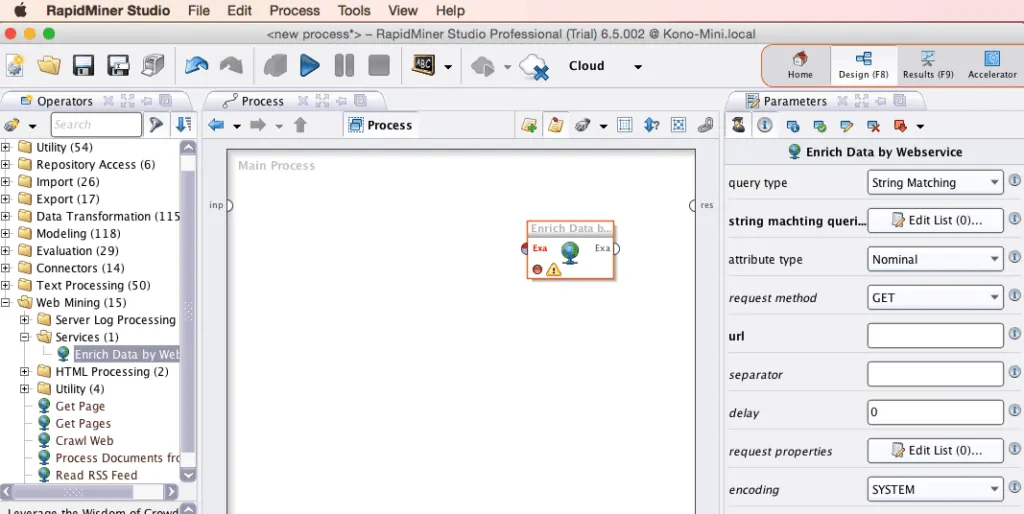
Task: Click the sort operators arrow icon
Action: pyautogui.click(x=184, y=124)
